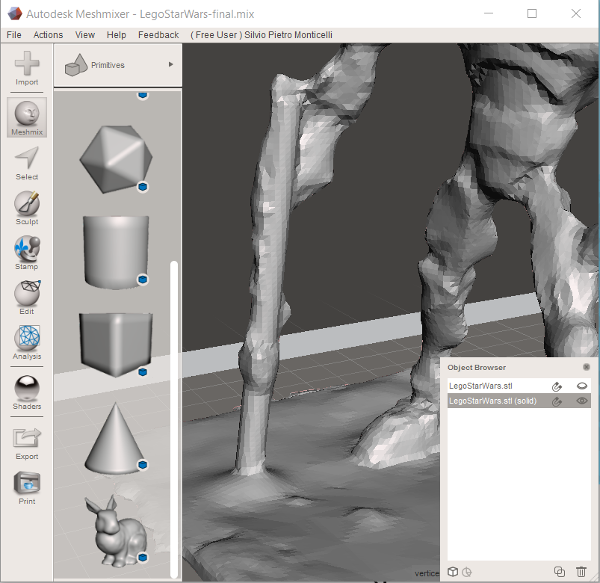Image resolution: width=600 pixels, height=583 pixels.
Task: Delete the selected object with trash icon
Action: (x=581, y=572)
